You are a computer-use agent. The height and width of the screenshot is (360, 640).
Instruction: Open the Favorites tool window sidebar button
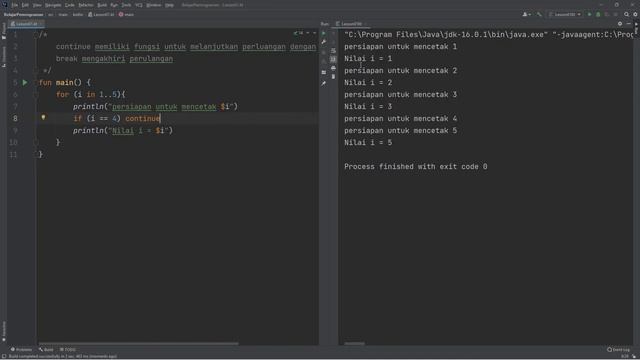[4, 331]
